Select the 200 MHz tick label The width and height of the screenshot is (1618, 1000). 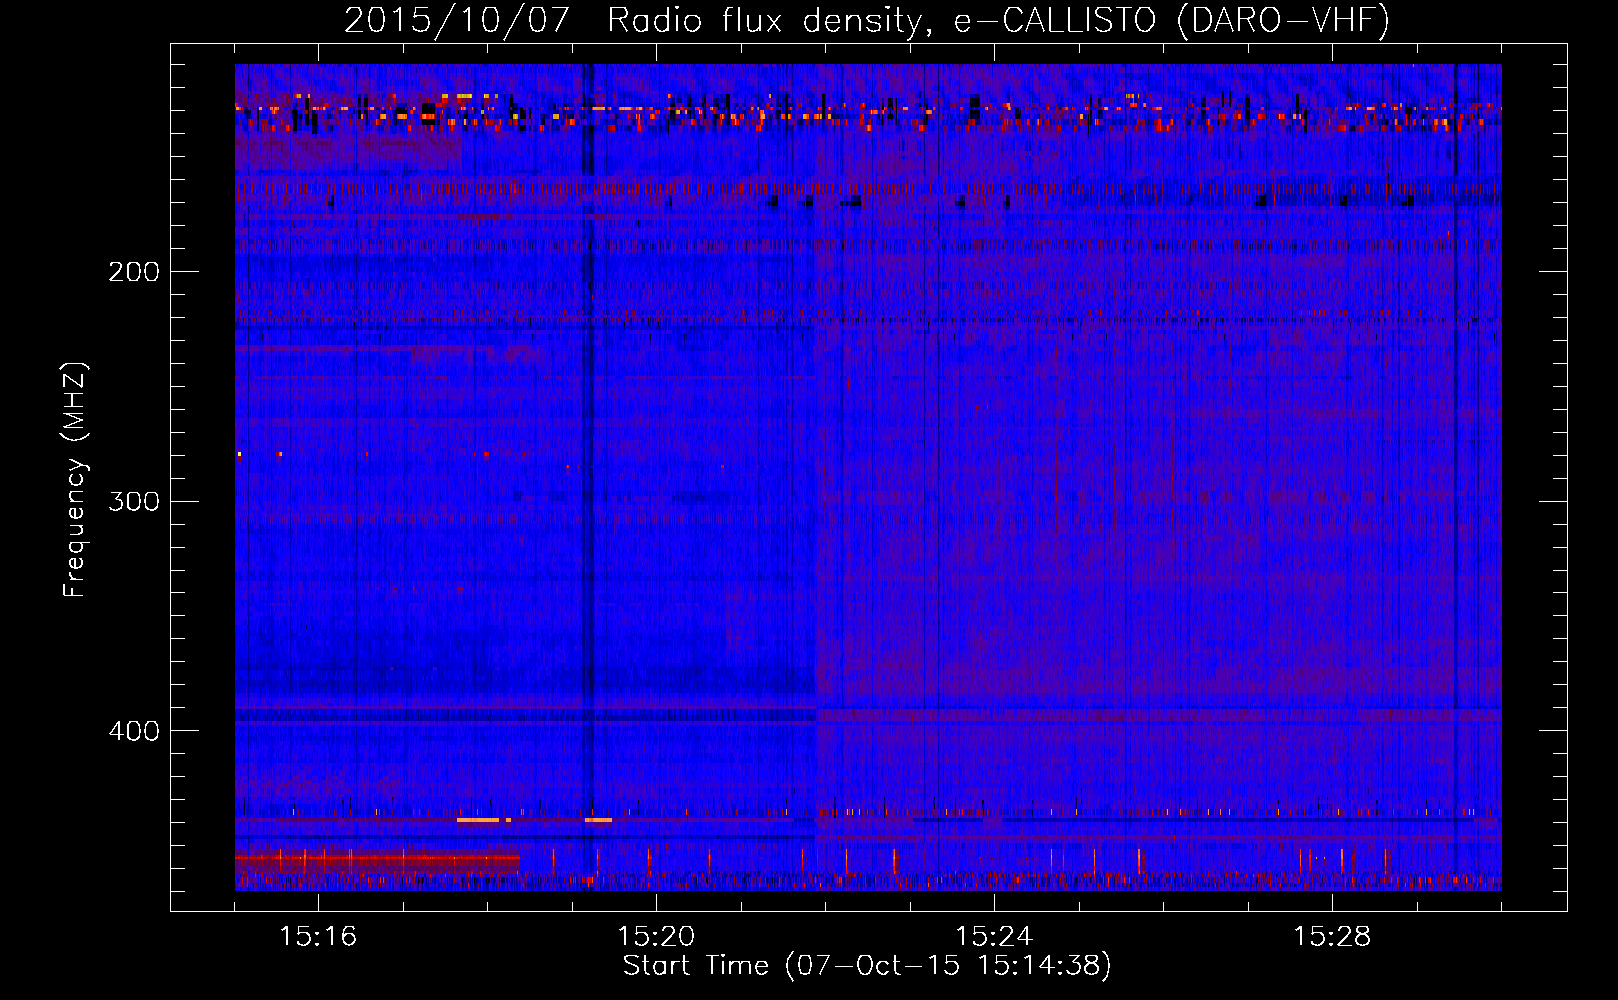[133, 272]
